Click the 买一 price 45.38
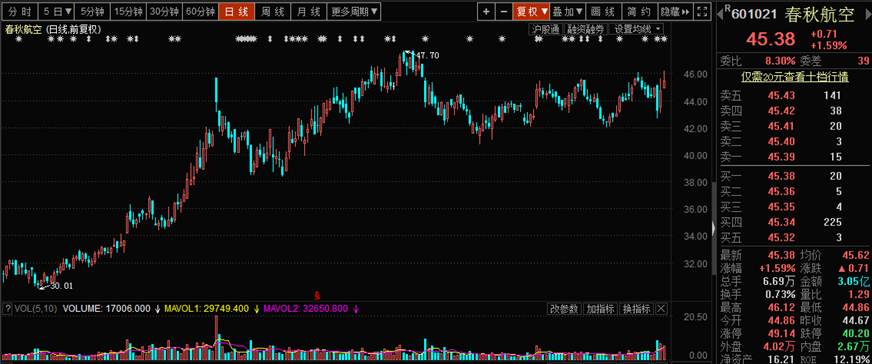This screenshot has width=872, height=364. 781,176
